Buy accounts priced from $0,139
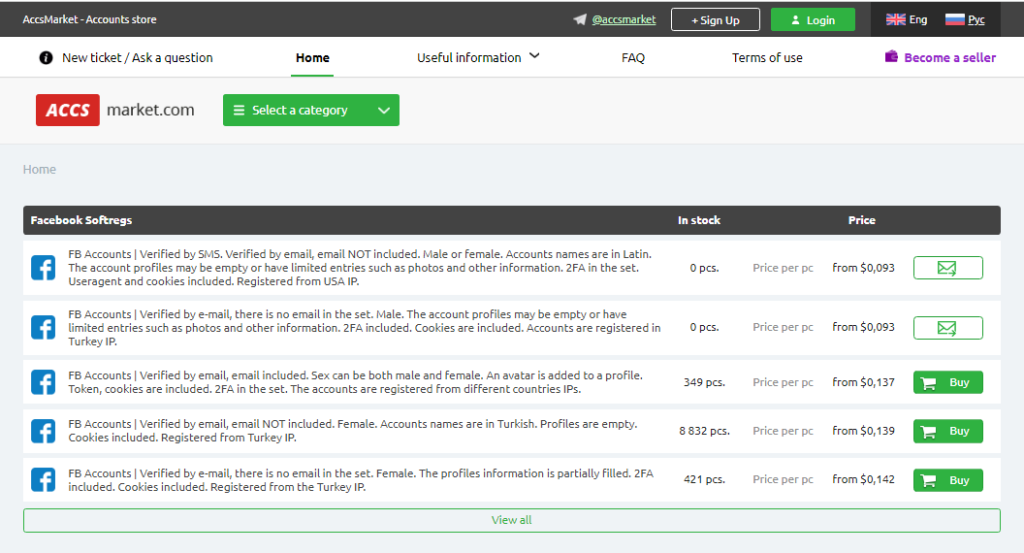1024x553 pixels. [948, 431]
